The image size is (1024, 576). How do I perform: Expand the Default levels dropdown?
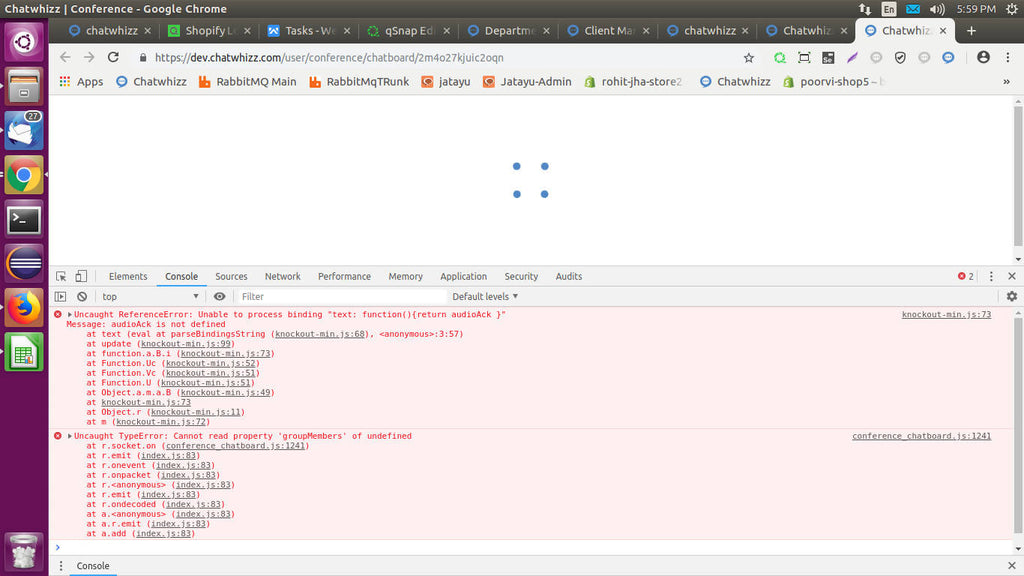485,297
